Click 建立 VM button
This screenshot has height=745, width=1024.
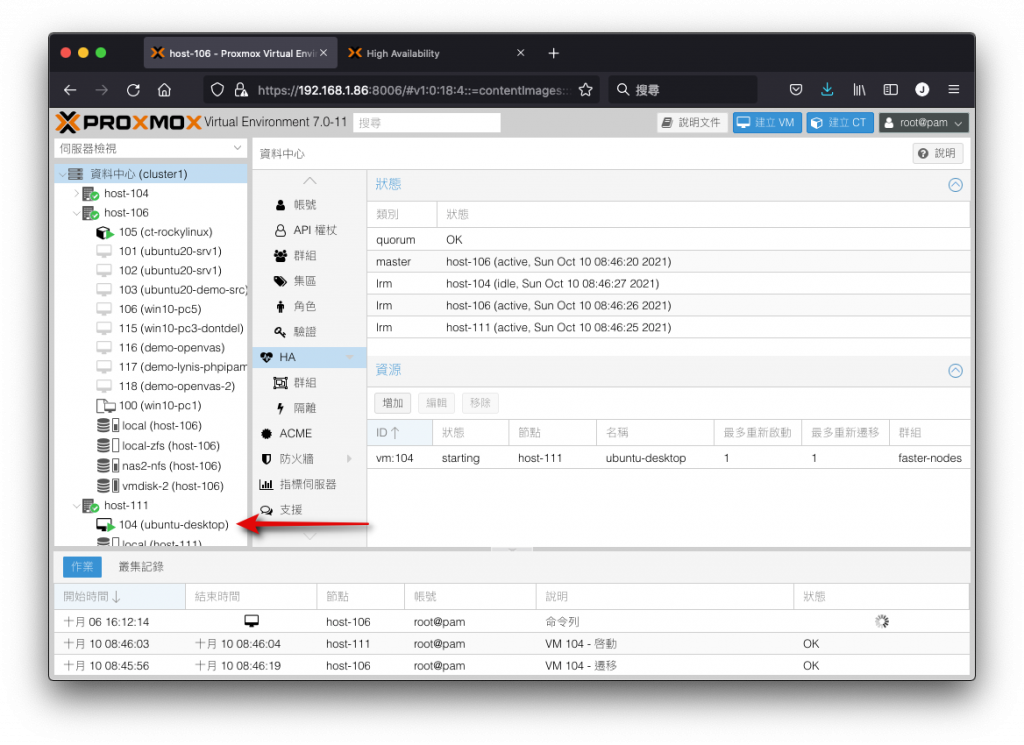[x=767, y=123]
